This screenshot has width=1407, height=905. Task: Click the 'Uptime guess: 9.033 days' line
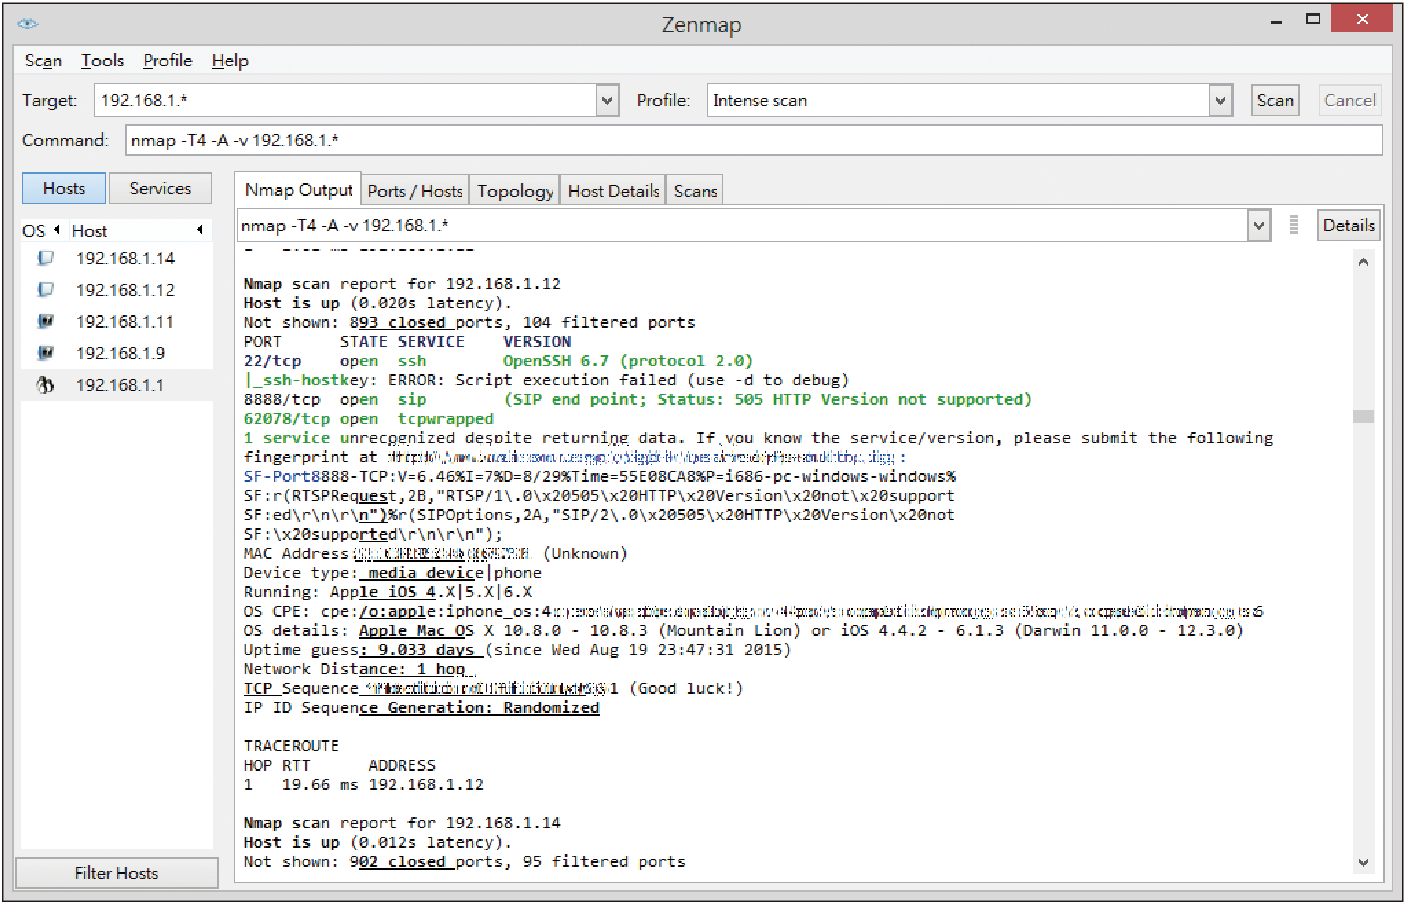click(517, 650)
